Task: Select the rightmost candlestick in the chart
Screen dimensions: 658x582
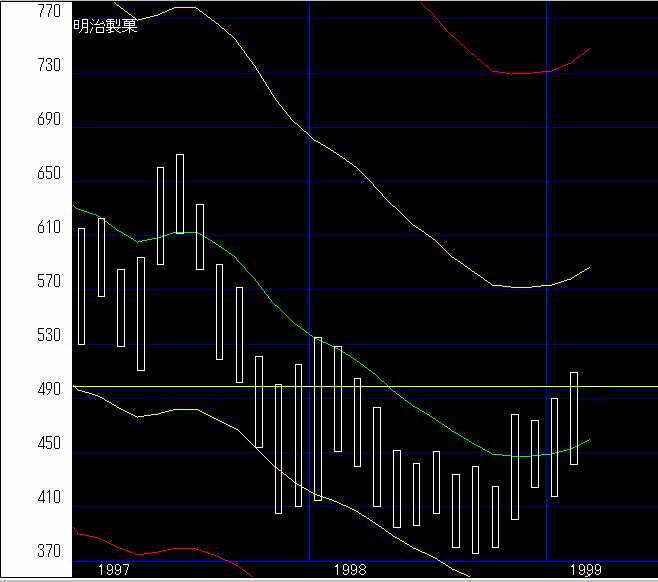Action: [x=574, y=418]
